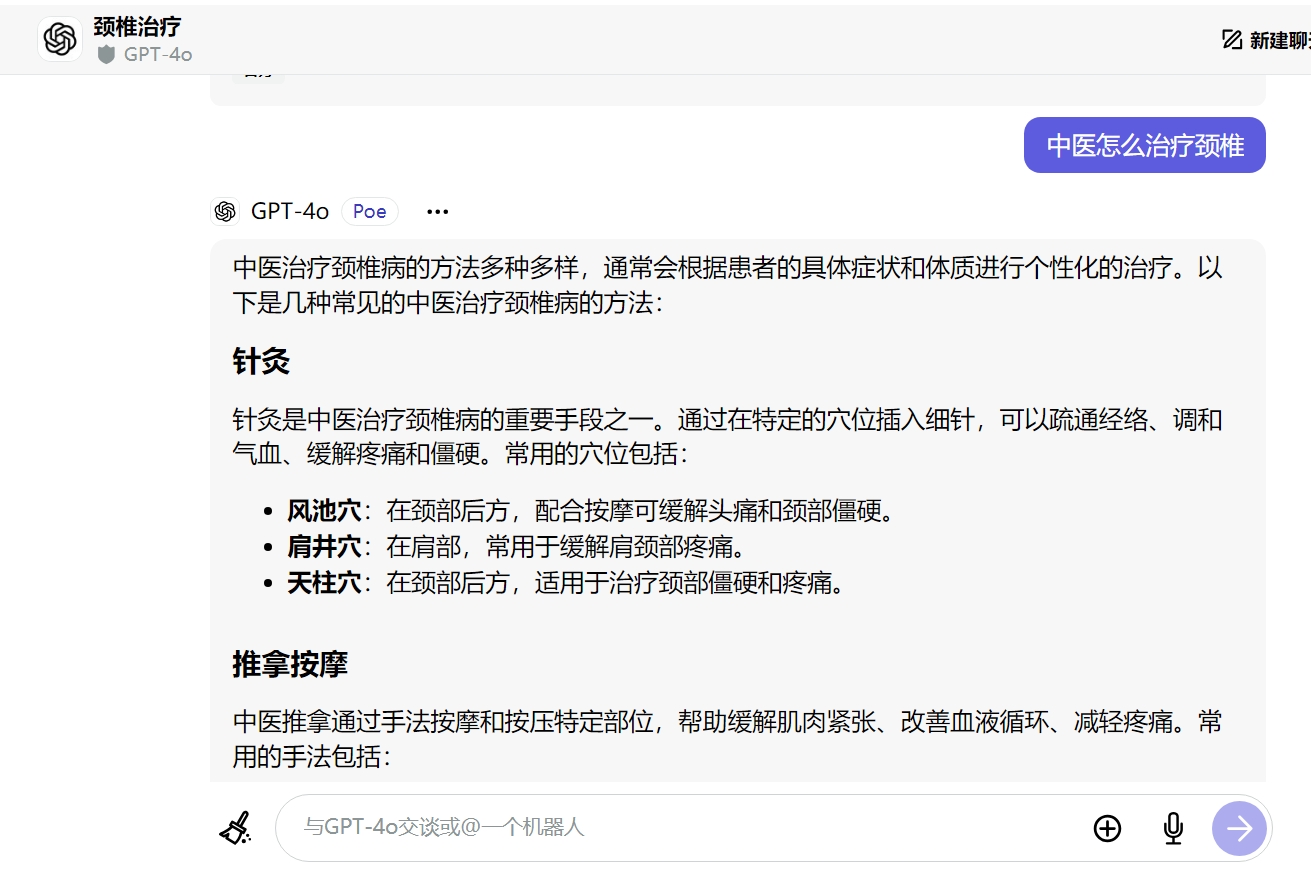Image resolution: width=1311 pixels, height=881 pixels.
Task: Click the GPT-4o name above the reply
Action: [x=290, y=212]
